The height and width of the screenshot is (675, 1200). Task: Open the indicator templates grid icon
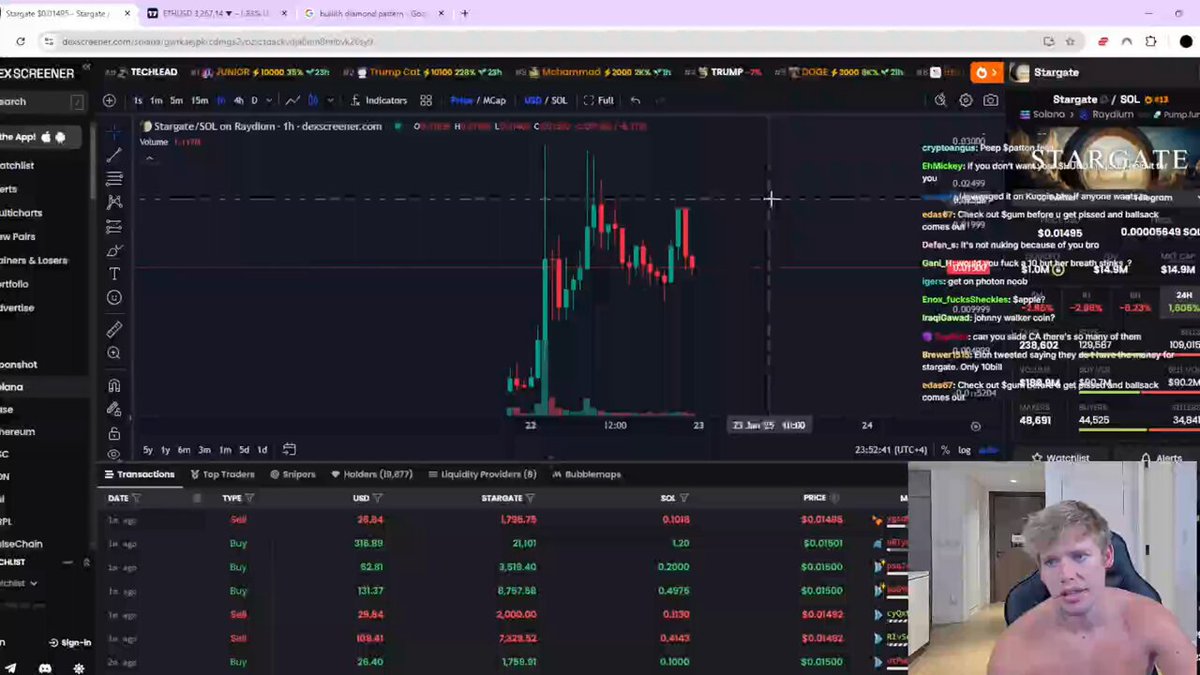(x=426, y=100)
